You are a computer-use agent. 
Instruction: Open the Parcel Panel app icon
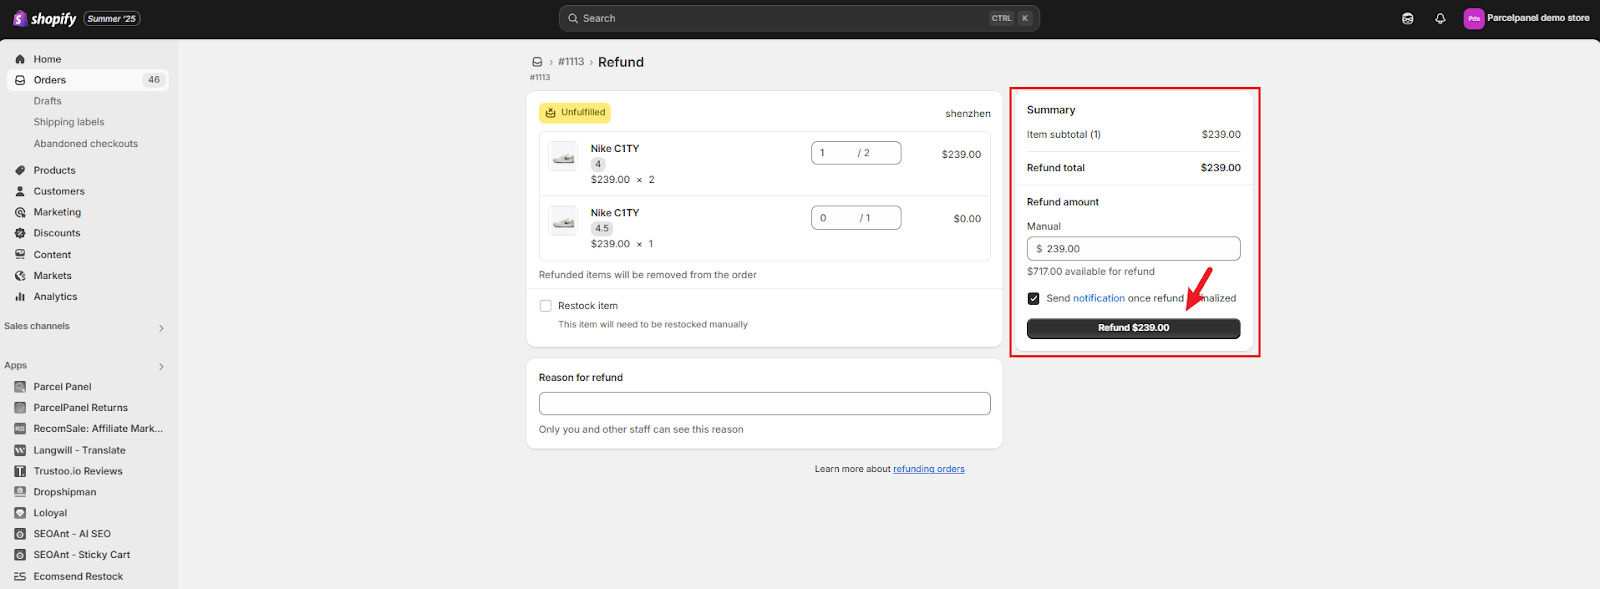pos(20,387)
